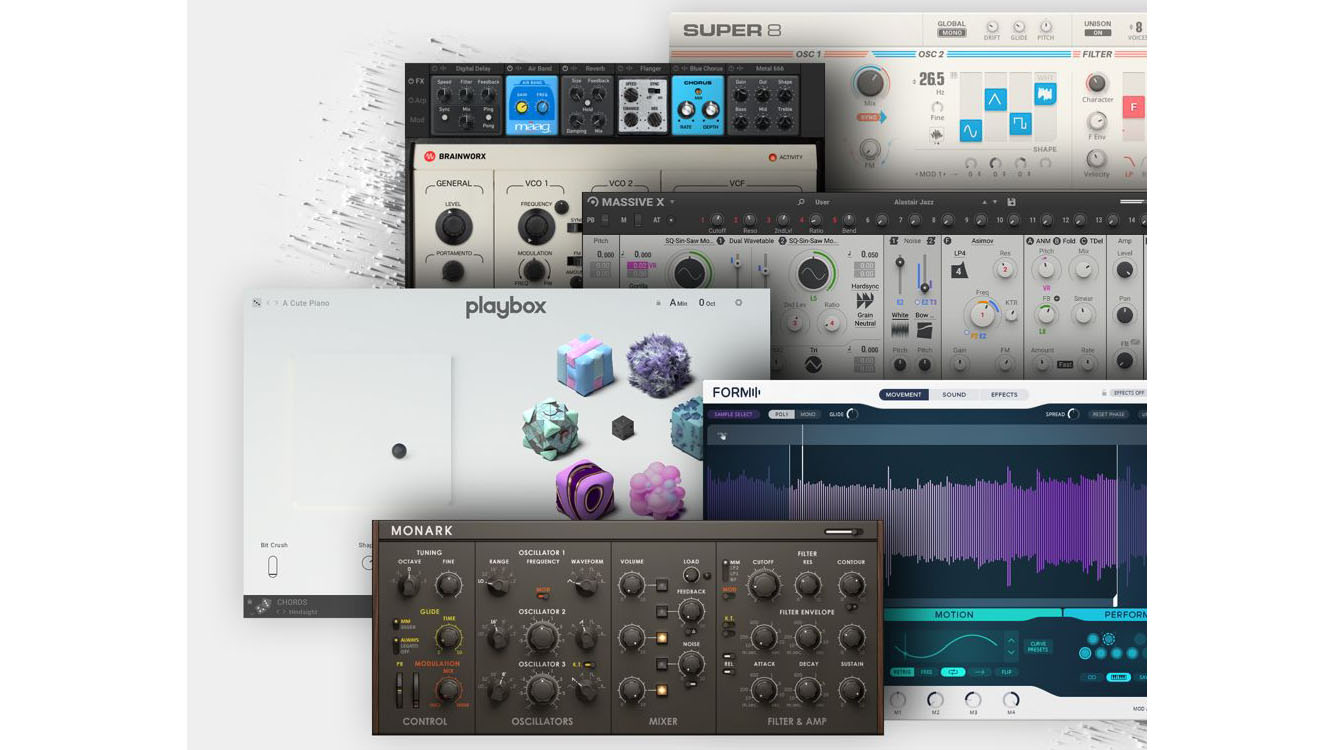Open the A Min key selector in Playbox
The height and width of the screenshot is (750, 1333).
(679, 303)
